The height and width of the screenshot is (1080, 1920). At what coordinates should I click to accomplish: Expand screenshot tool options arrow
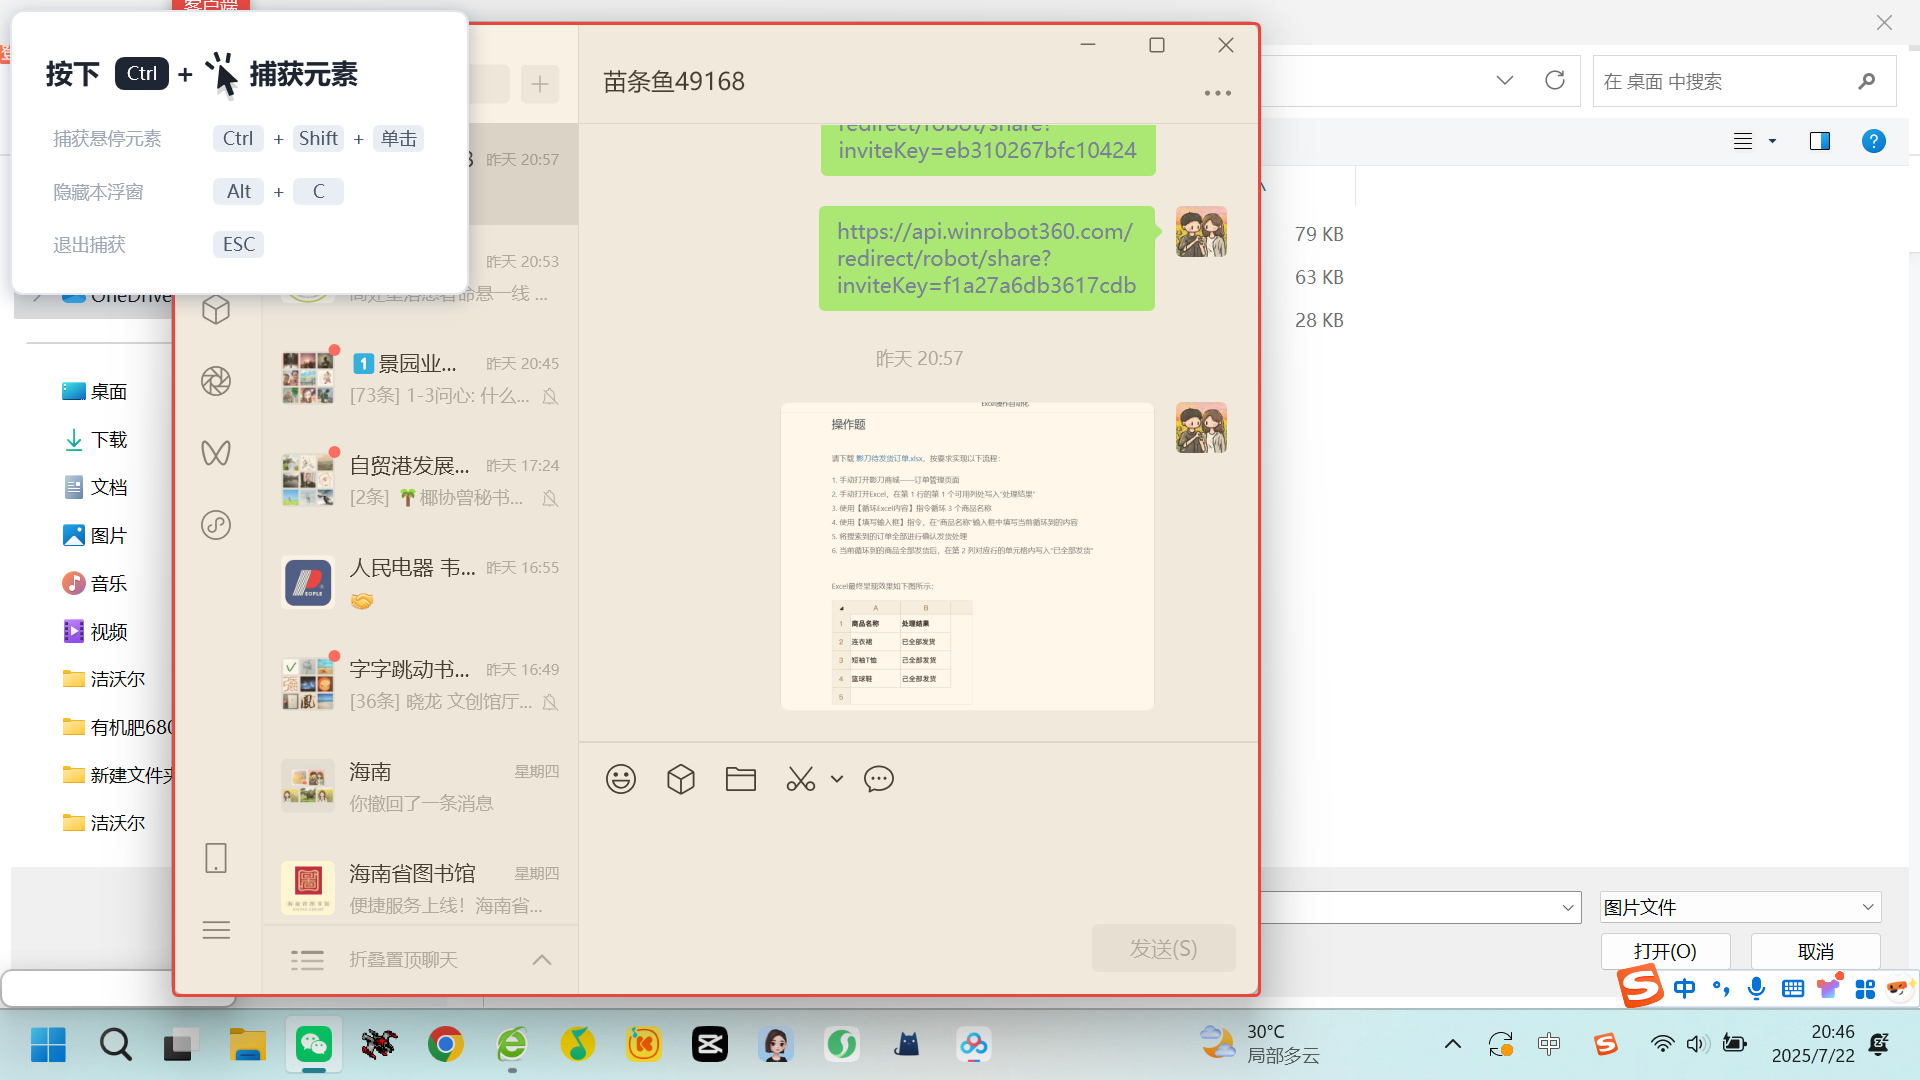coord(837,779)
